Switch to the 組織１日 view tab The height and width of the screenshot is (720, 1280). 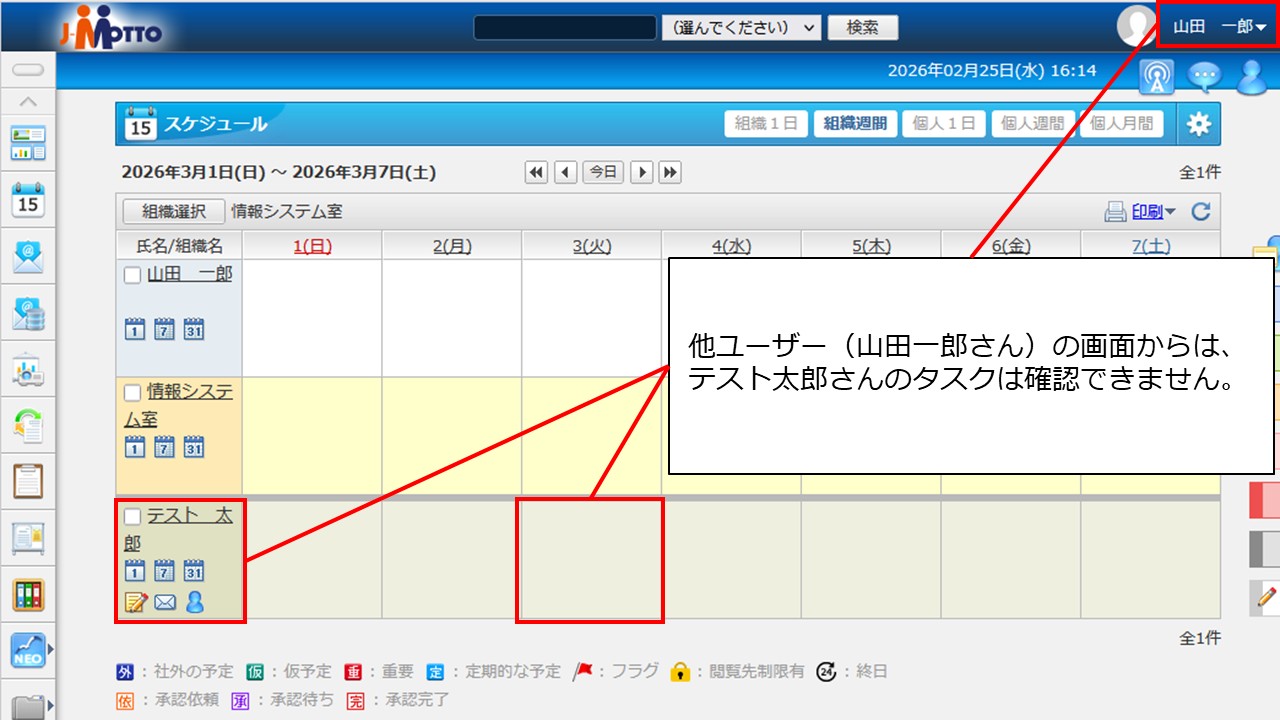pos(766,124)
